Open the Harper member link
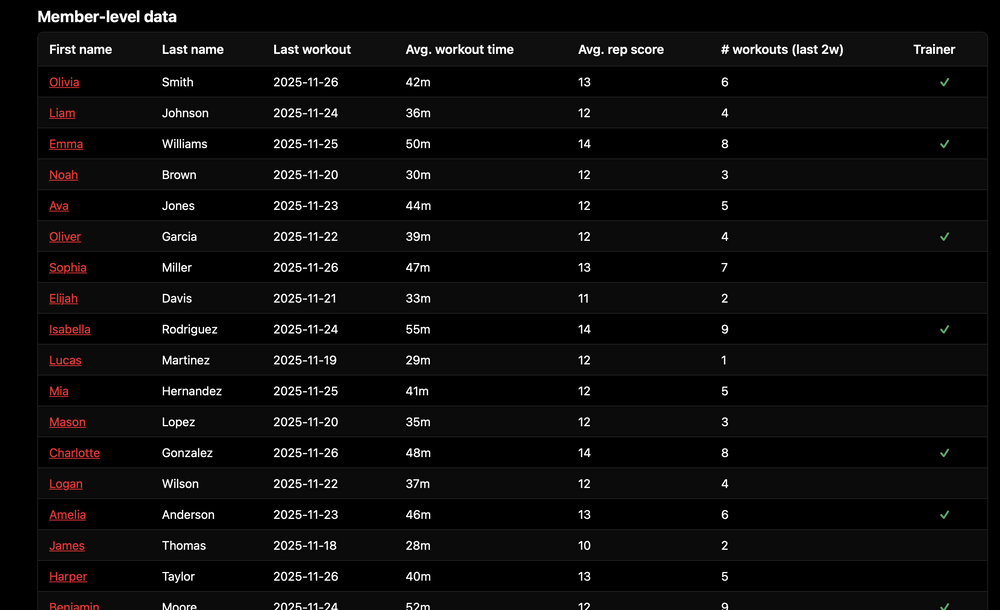 click(x=68, y=577)
